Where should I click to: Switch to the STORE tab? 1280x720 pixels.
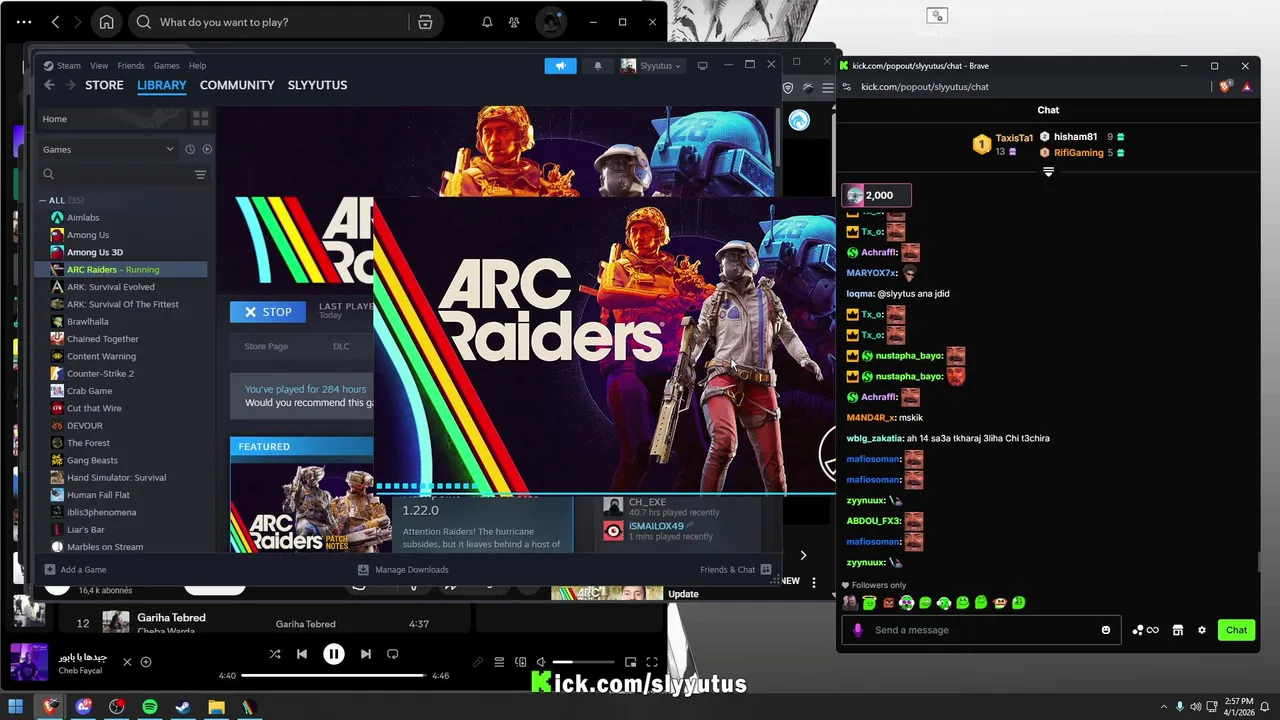click(x=104, y=85)
